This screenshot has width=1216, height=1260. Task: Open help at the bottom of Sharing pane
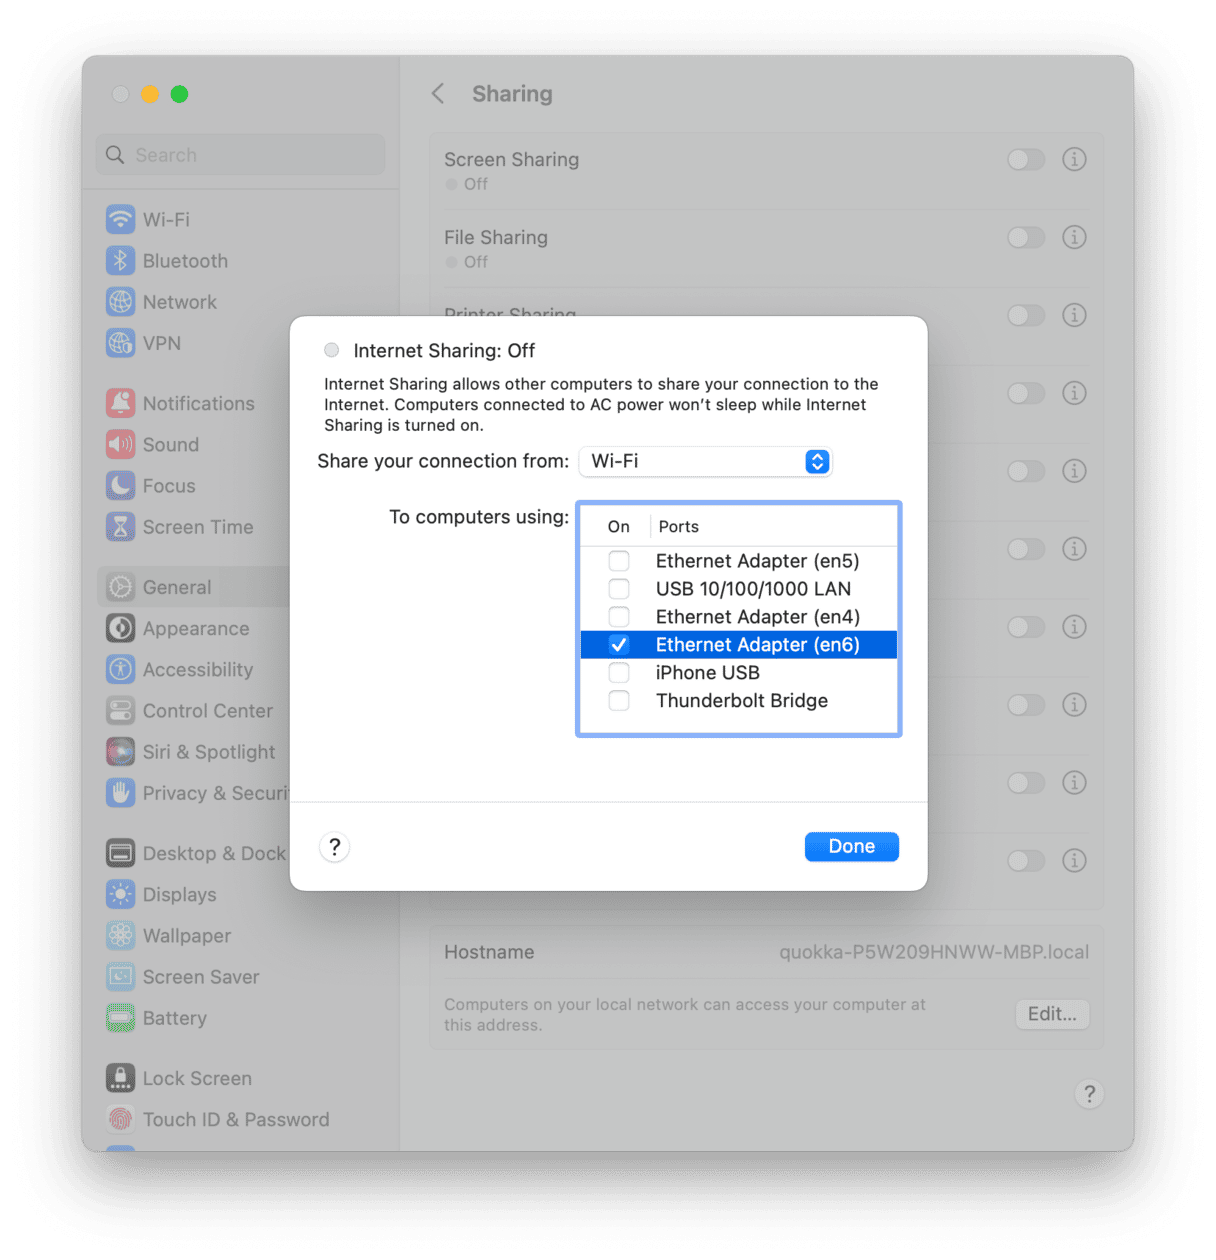point(1089,1094)
